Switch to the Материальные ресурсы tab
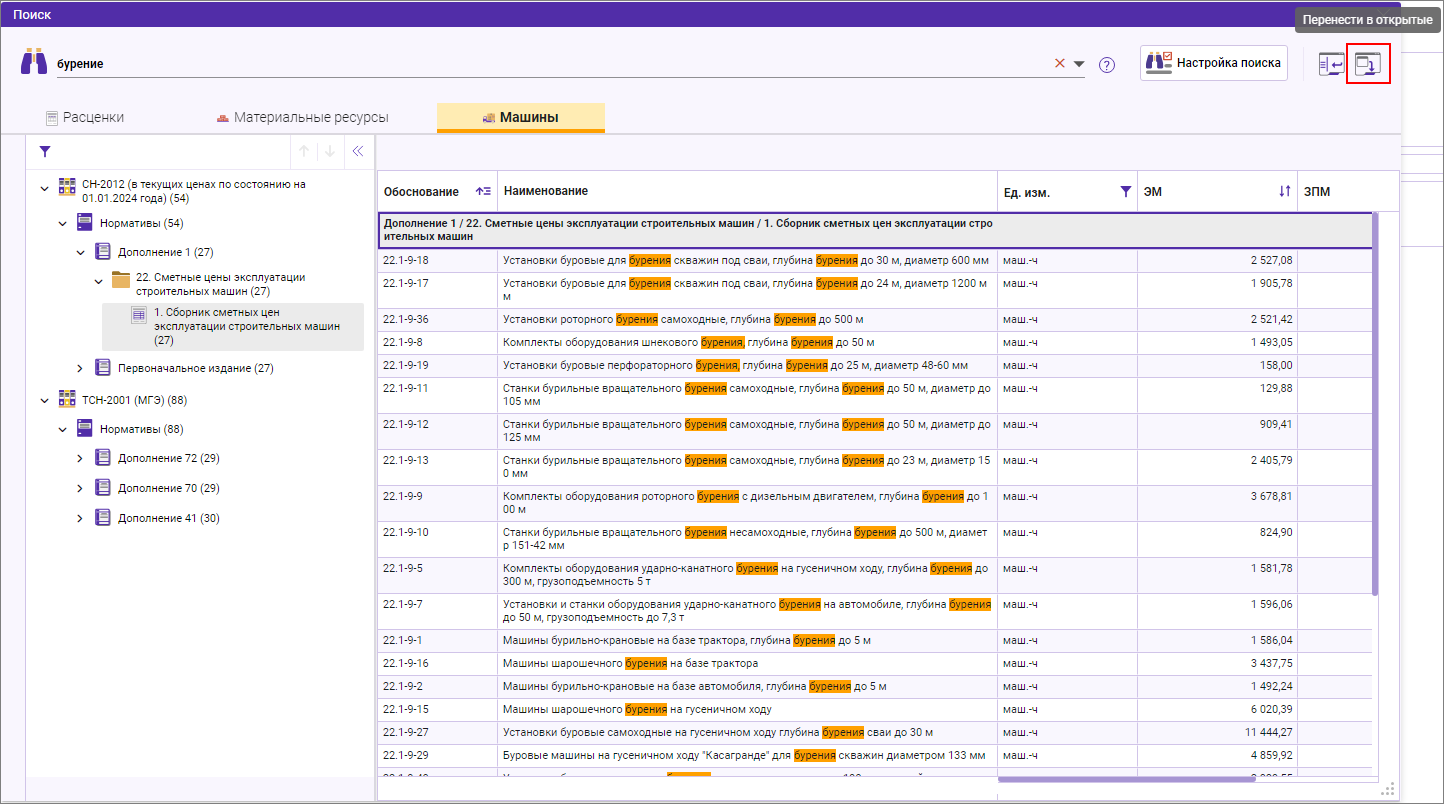This screenshot has width=1444, height=804. (x=302, y=117)
